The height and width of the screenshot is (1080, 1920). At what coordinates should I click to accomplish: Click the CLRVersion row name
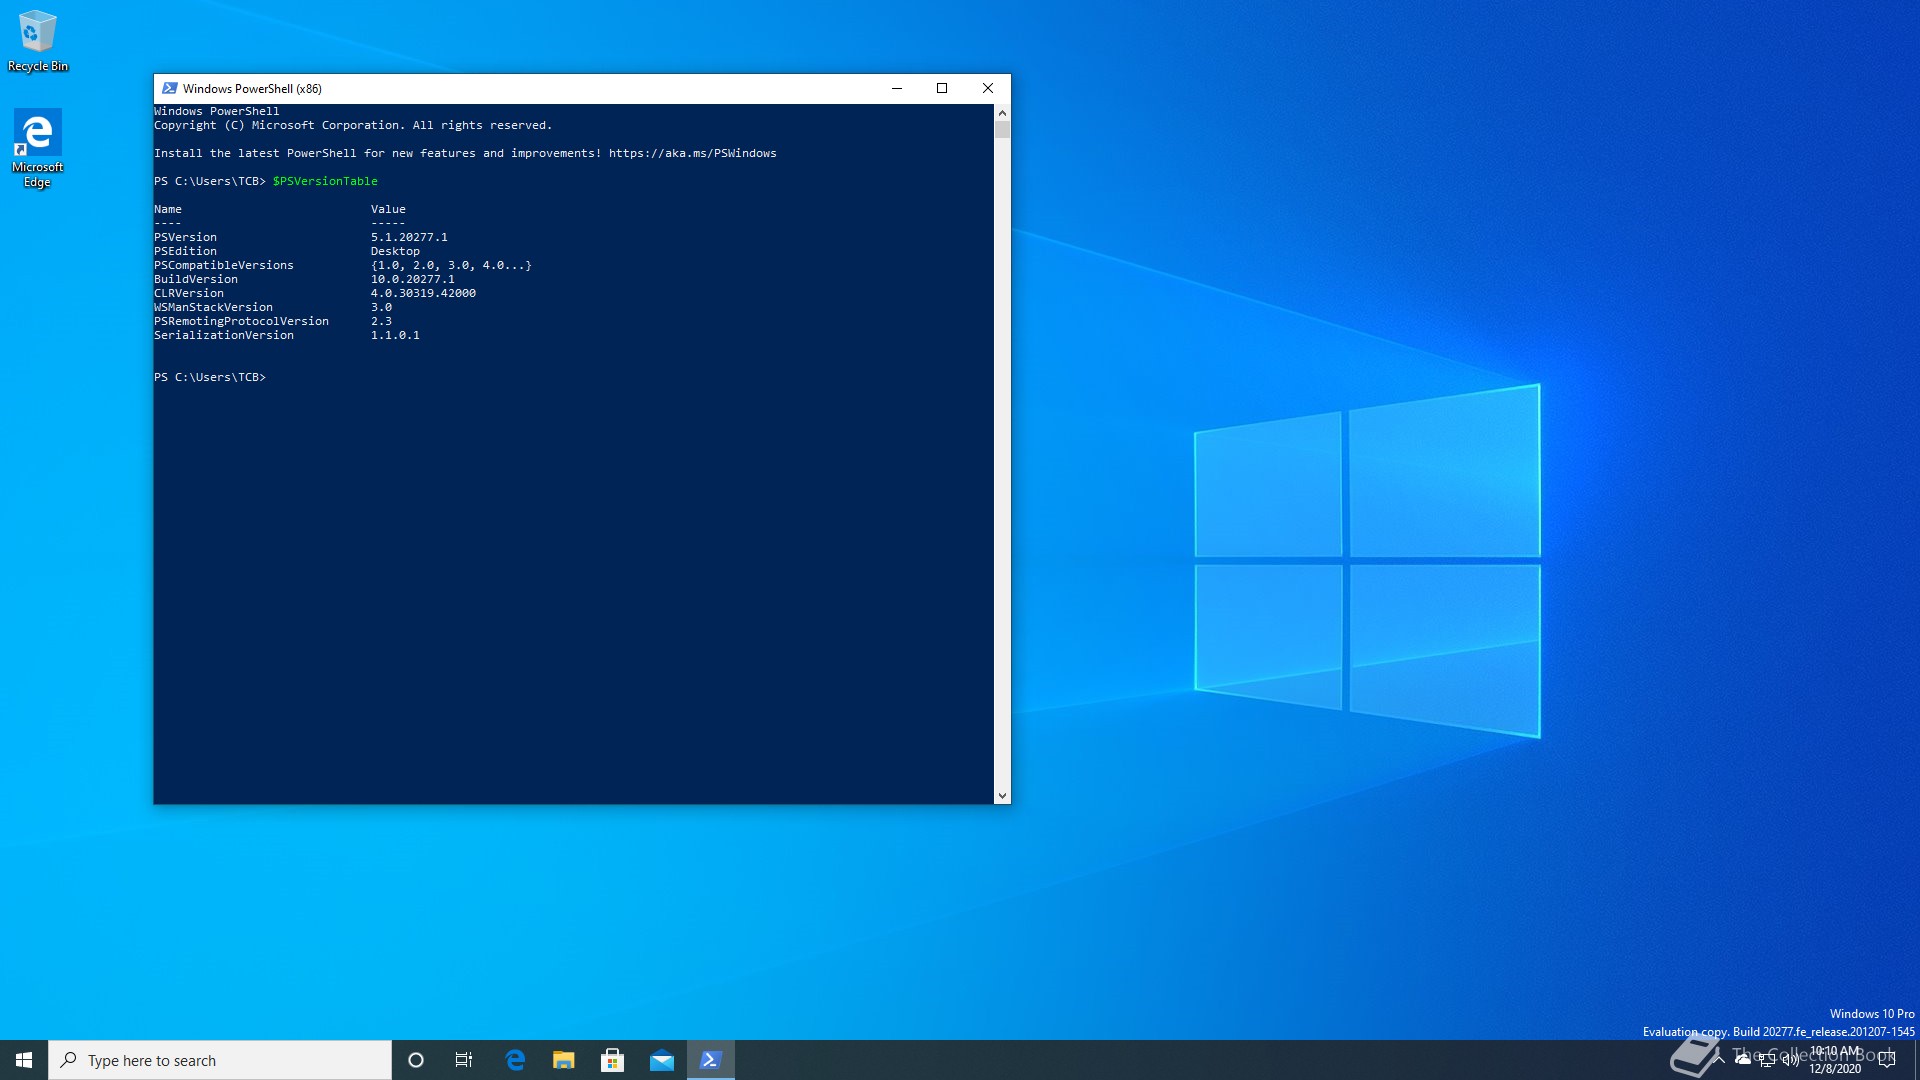tap(189, 293)
